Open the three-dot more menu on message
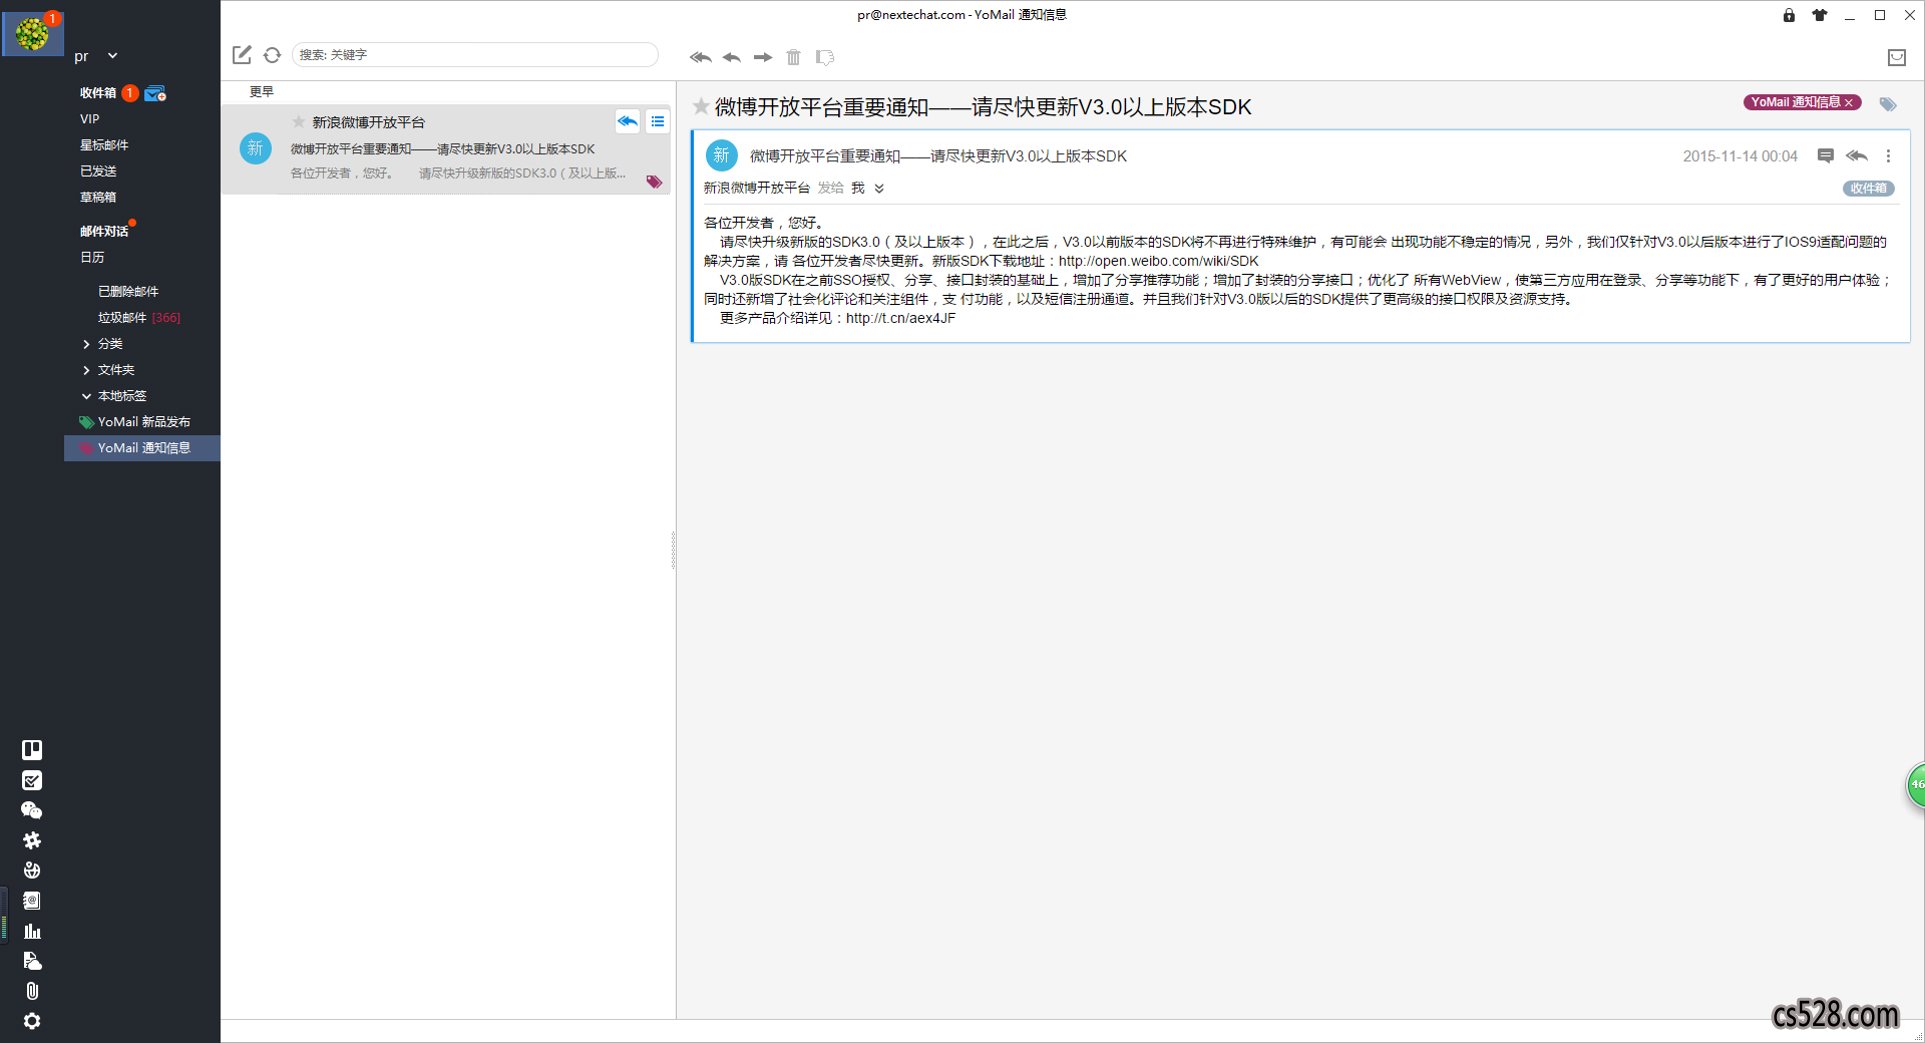Image resolution: width=1925 pixels, height=1043 pixels. pos(1888,156)
